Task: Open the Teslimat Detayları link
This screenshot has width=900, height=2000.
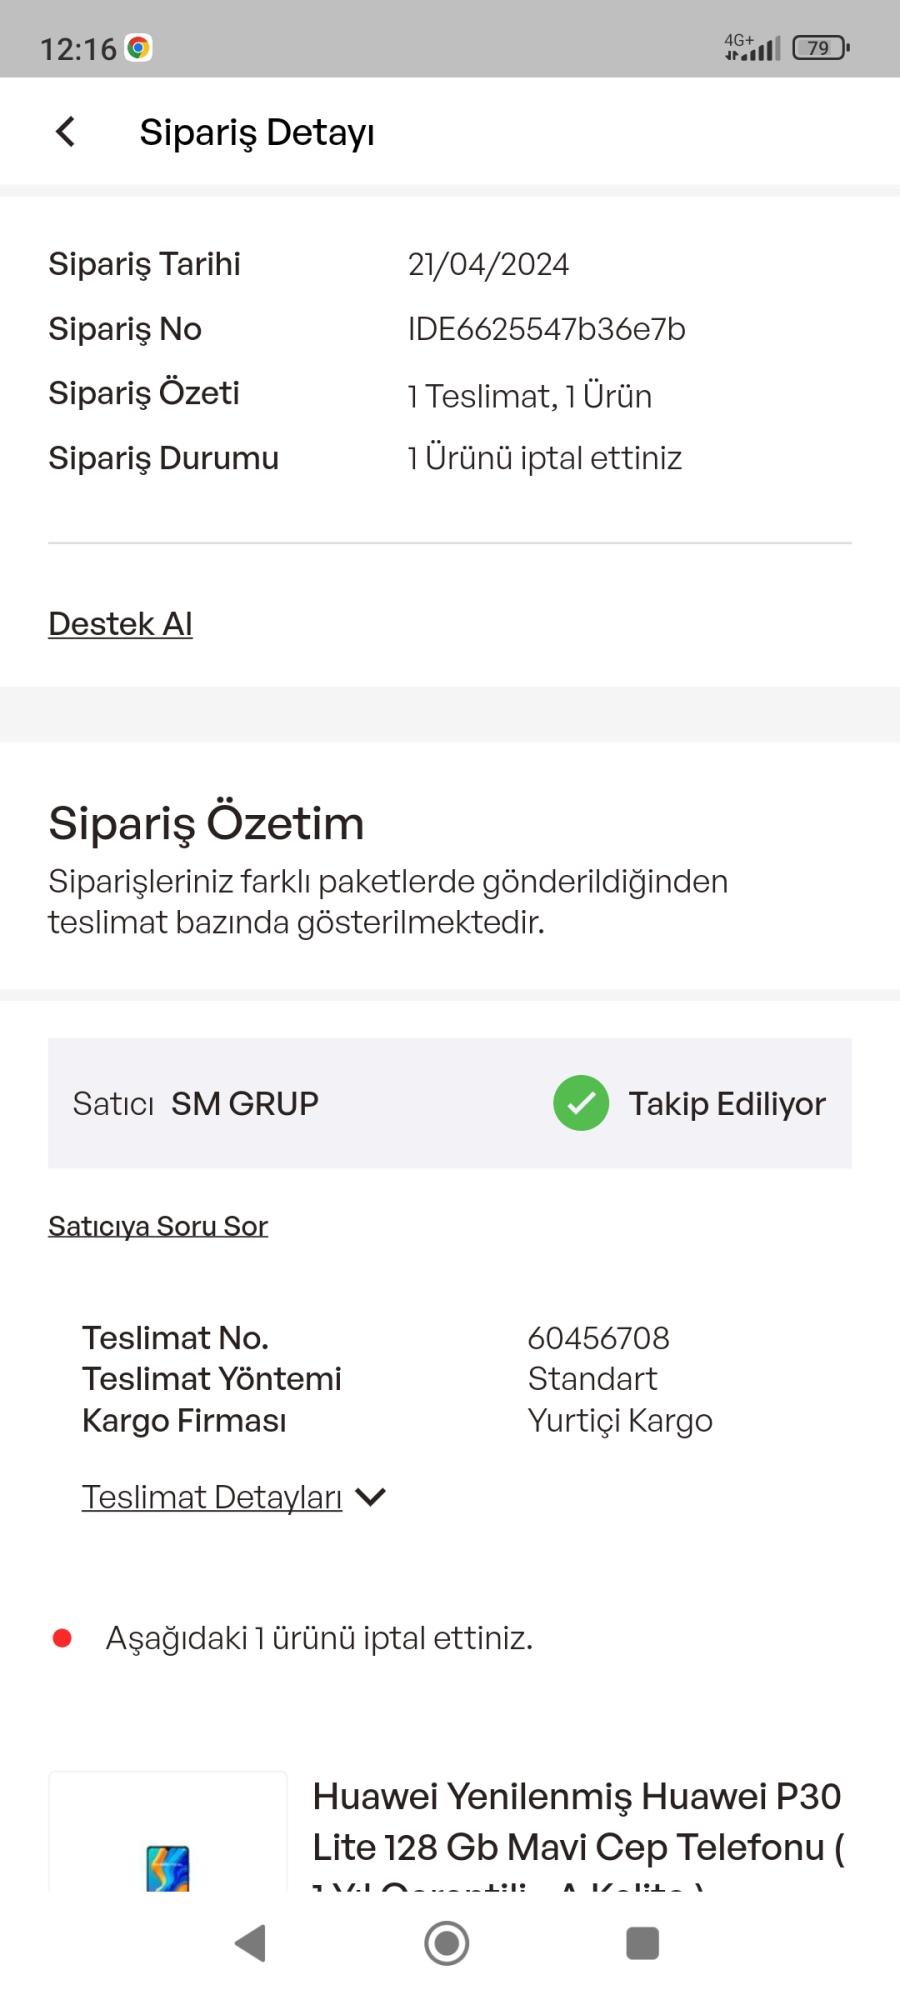Action: pos(212,1497)
